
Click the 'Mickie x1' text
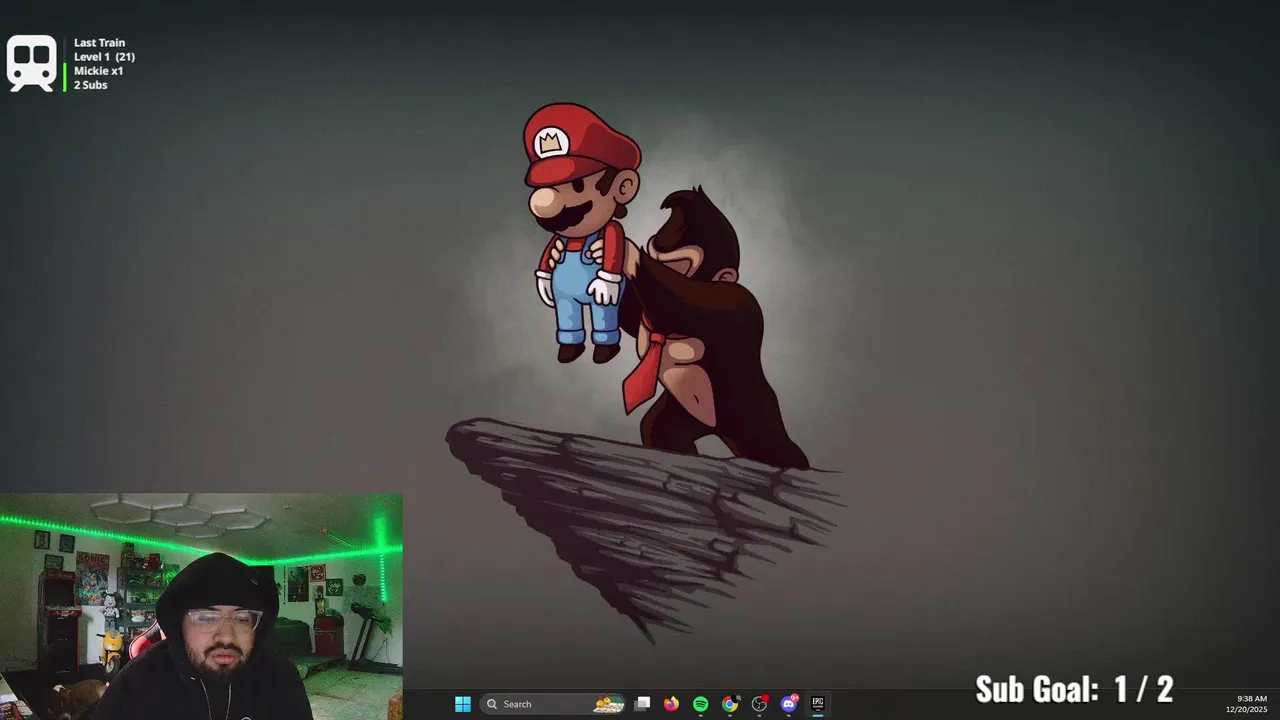click(x=98, y=71)
